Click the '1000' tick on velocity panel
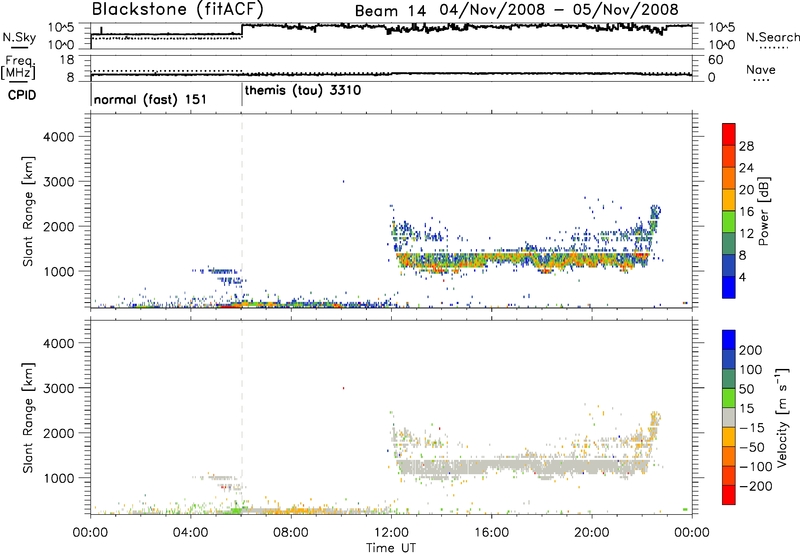The height and width of the screenshot is (554, 800). pos(59,478)
